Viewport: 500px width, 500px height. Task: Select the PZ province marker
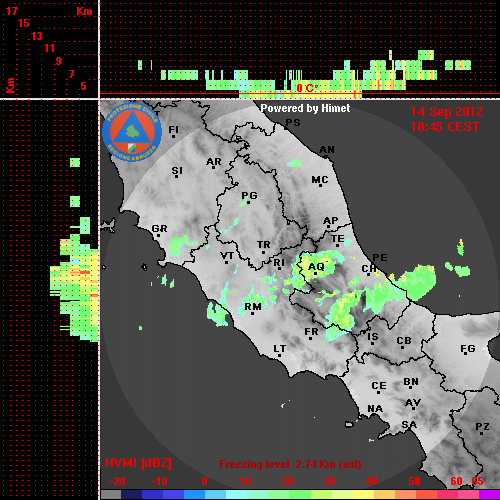(x=482, y=428)
